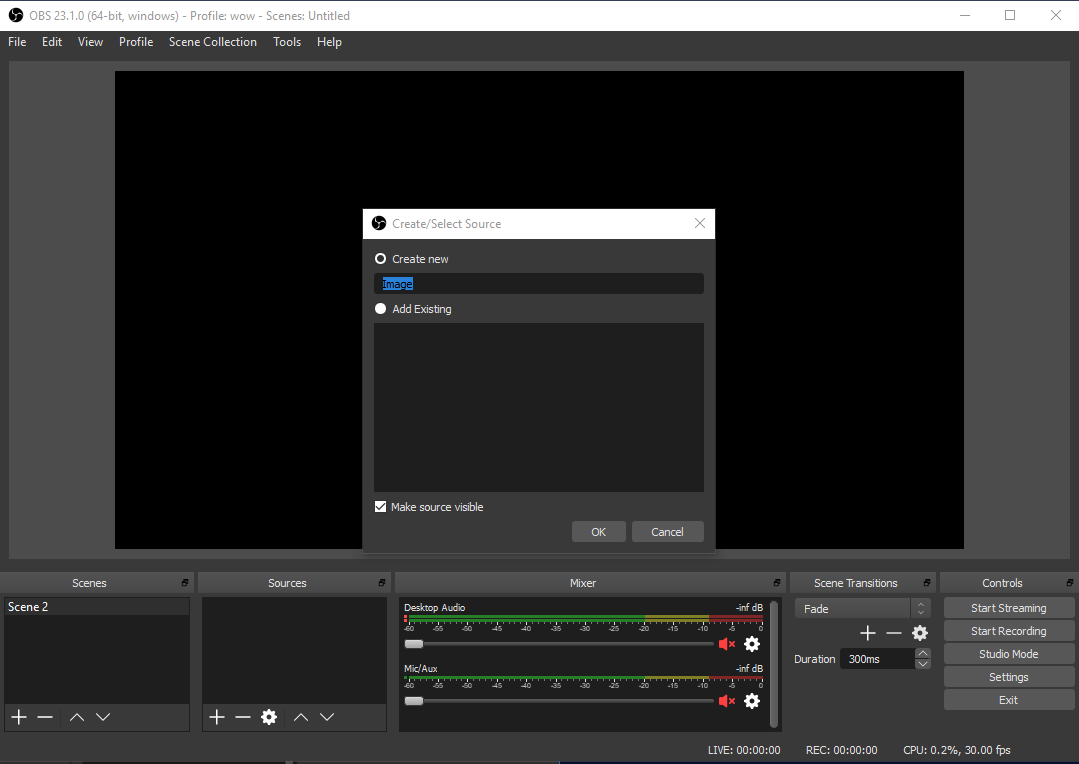Select the Add Existing radio button
1079x764 pixels.
[381, 309]
